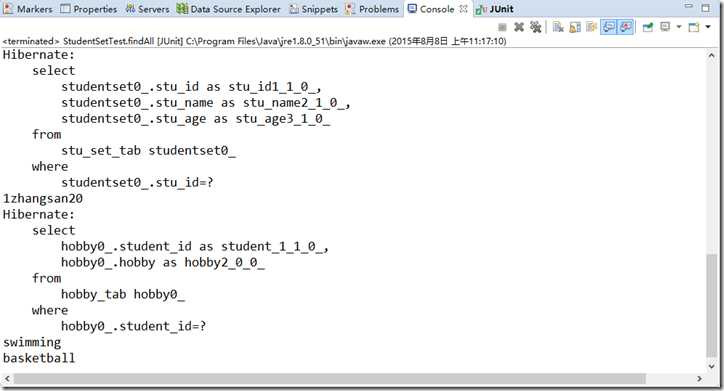Click the line with stu_age3_1_0_

coord(196,119)
